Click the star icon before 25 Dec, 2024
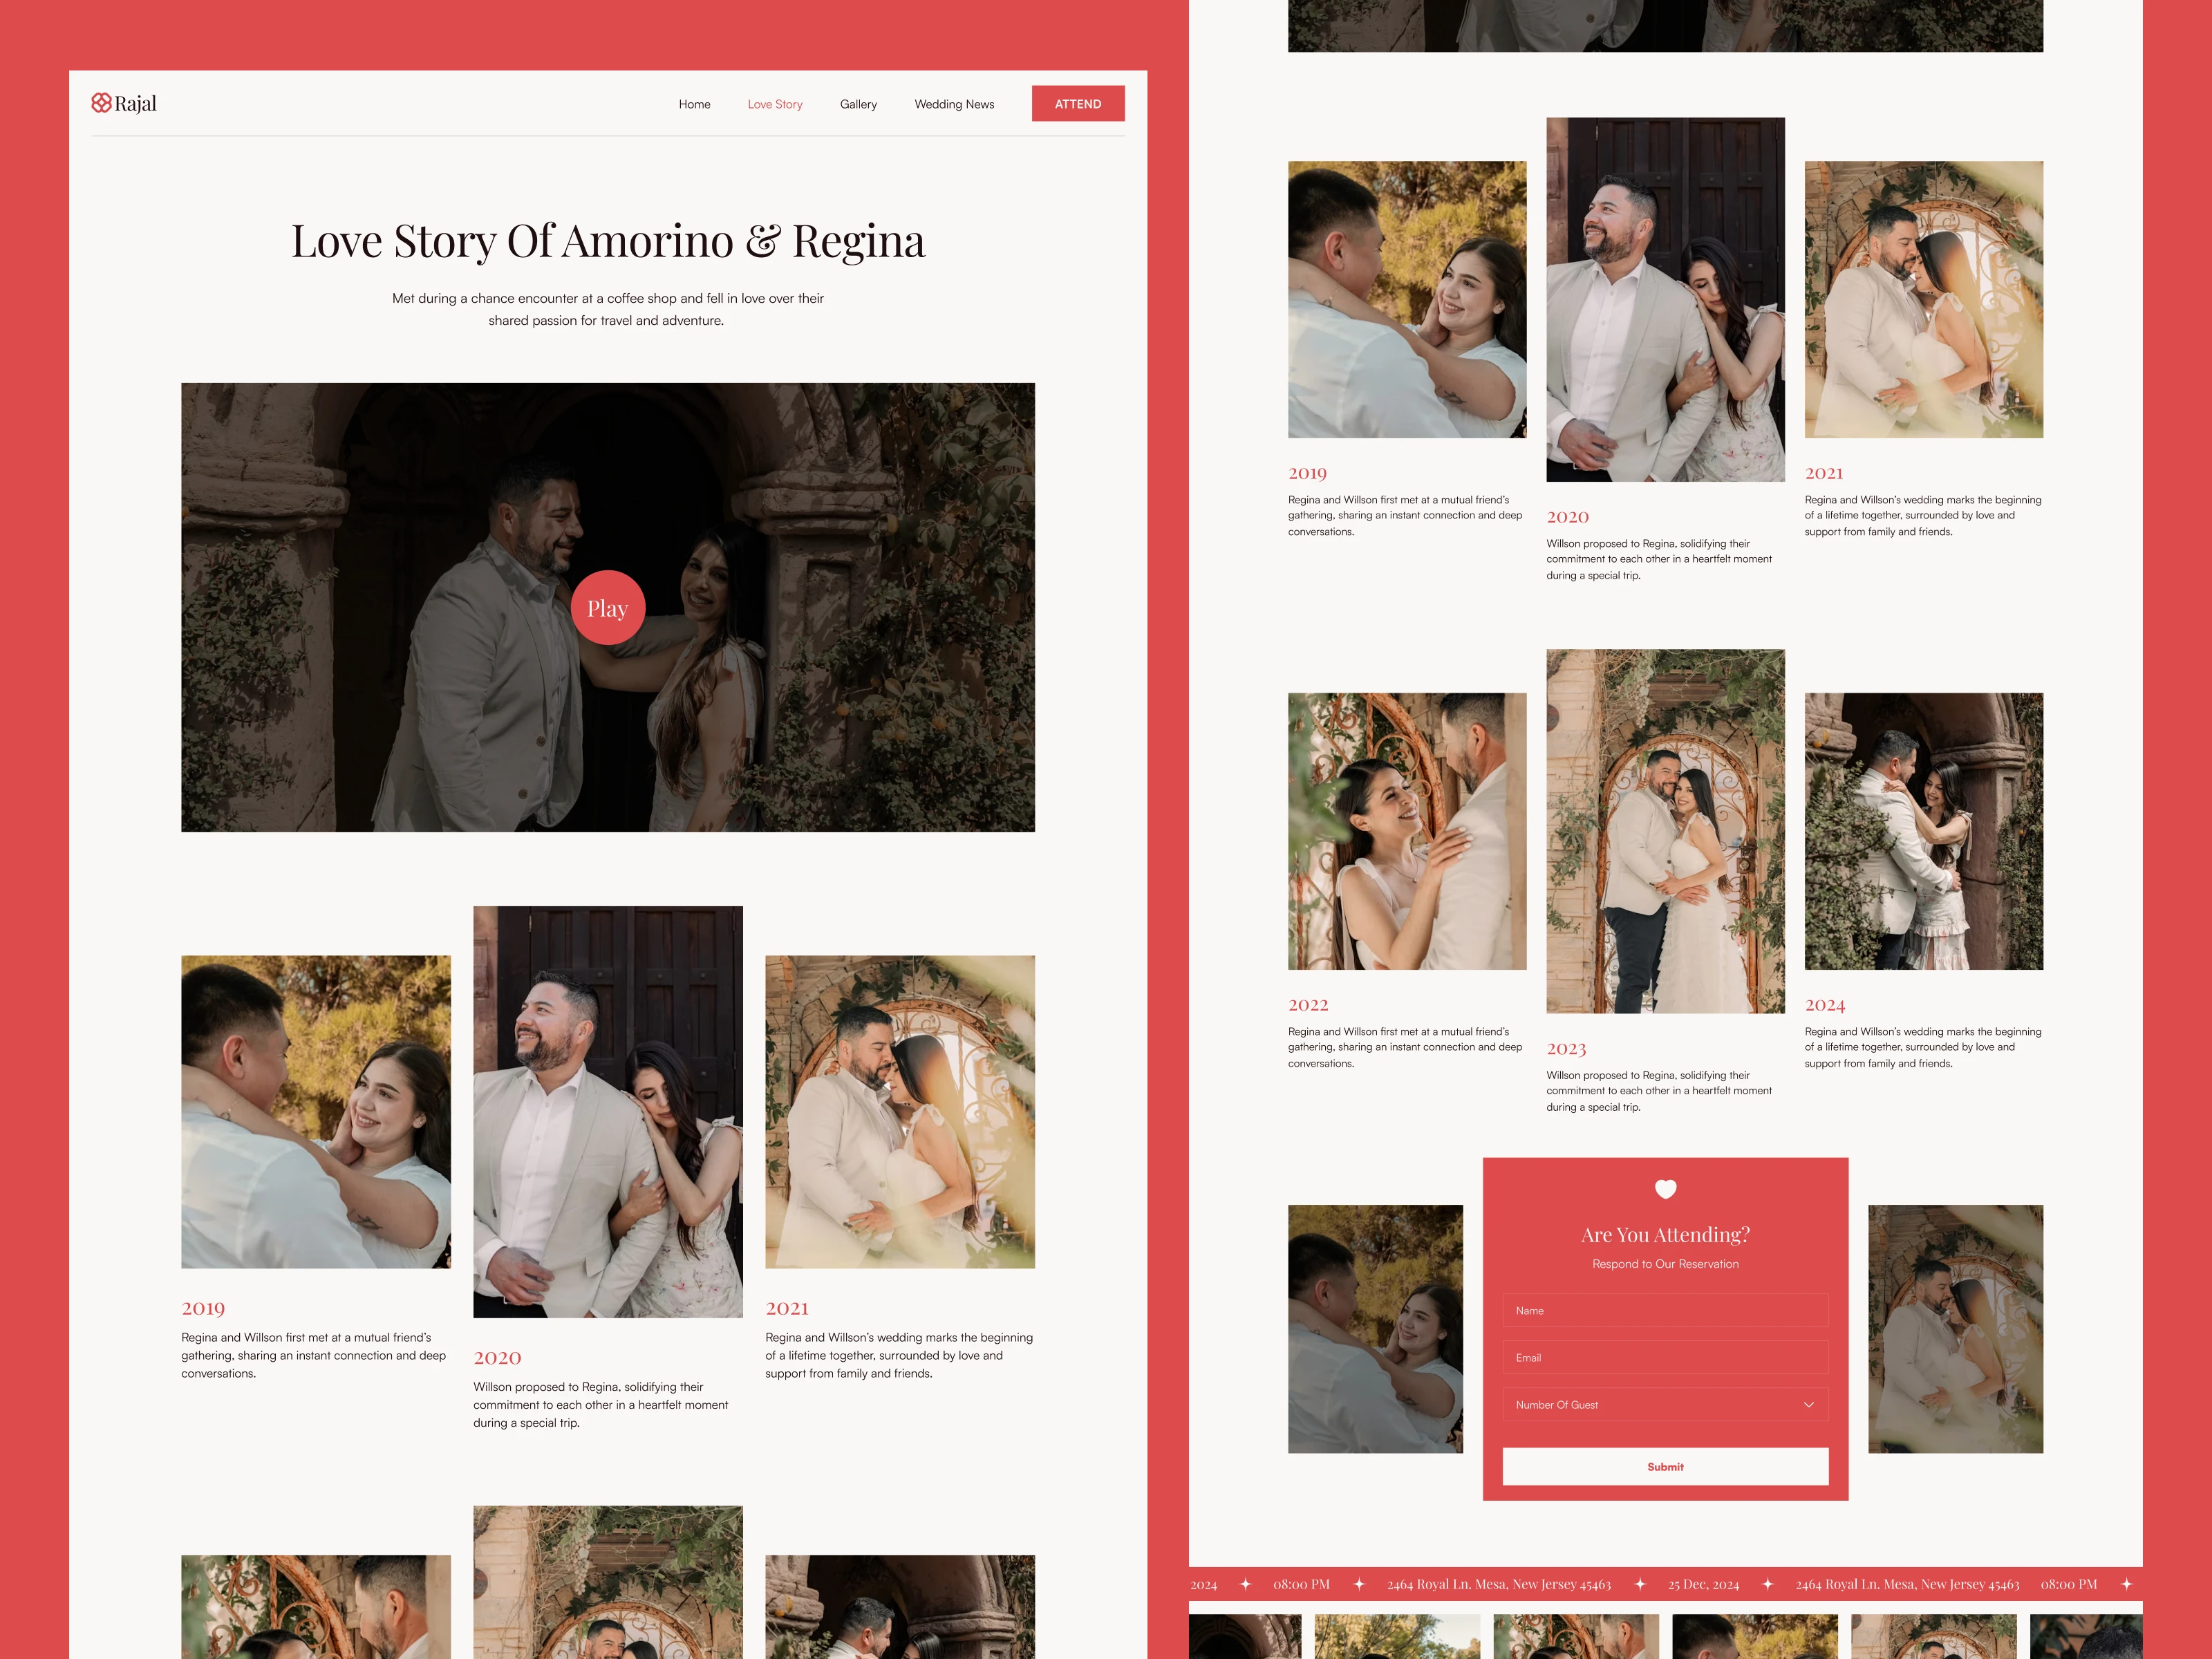 (x=1640, y=1584)
